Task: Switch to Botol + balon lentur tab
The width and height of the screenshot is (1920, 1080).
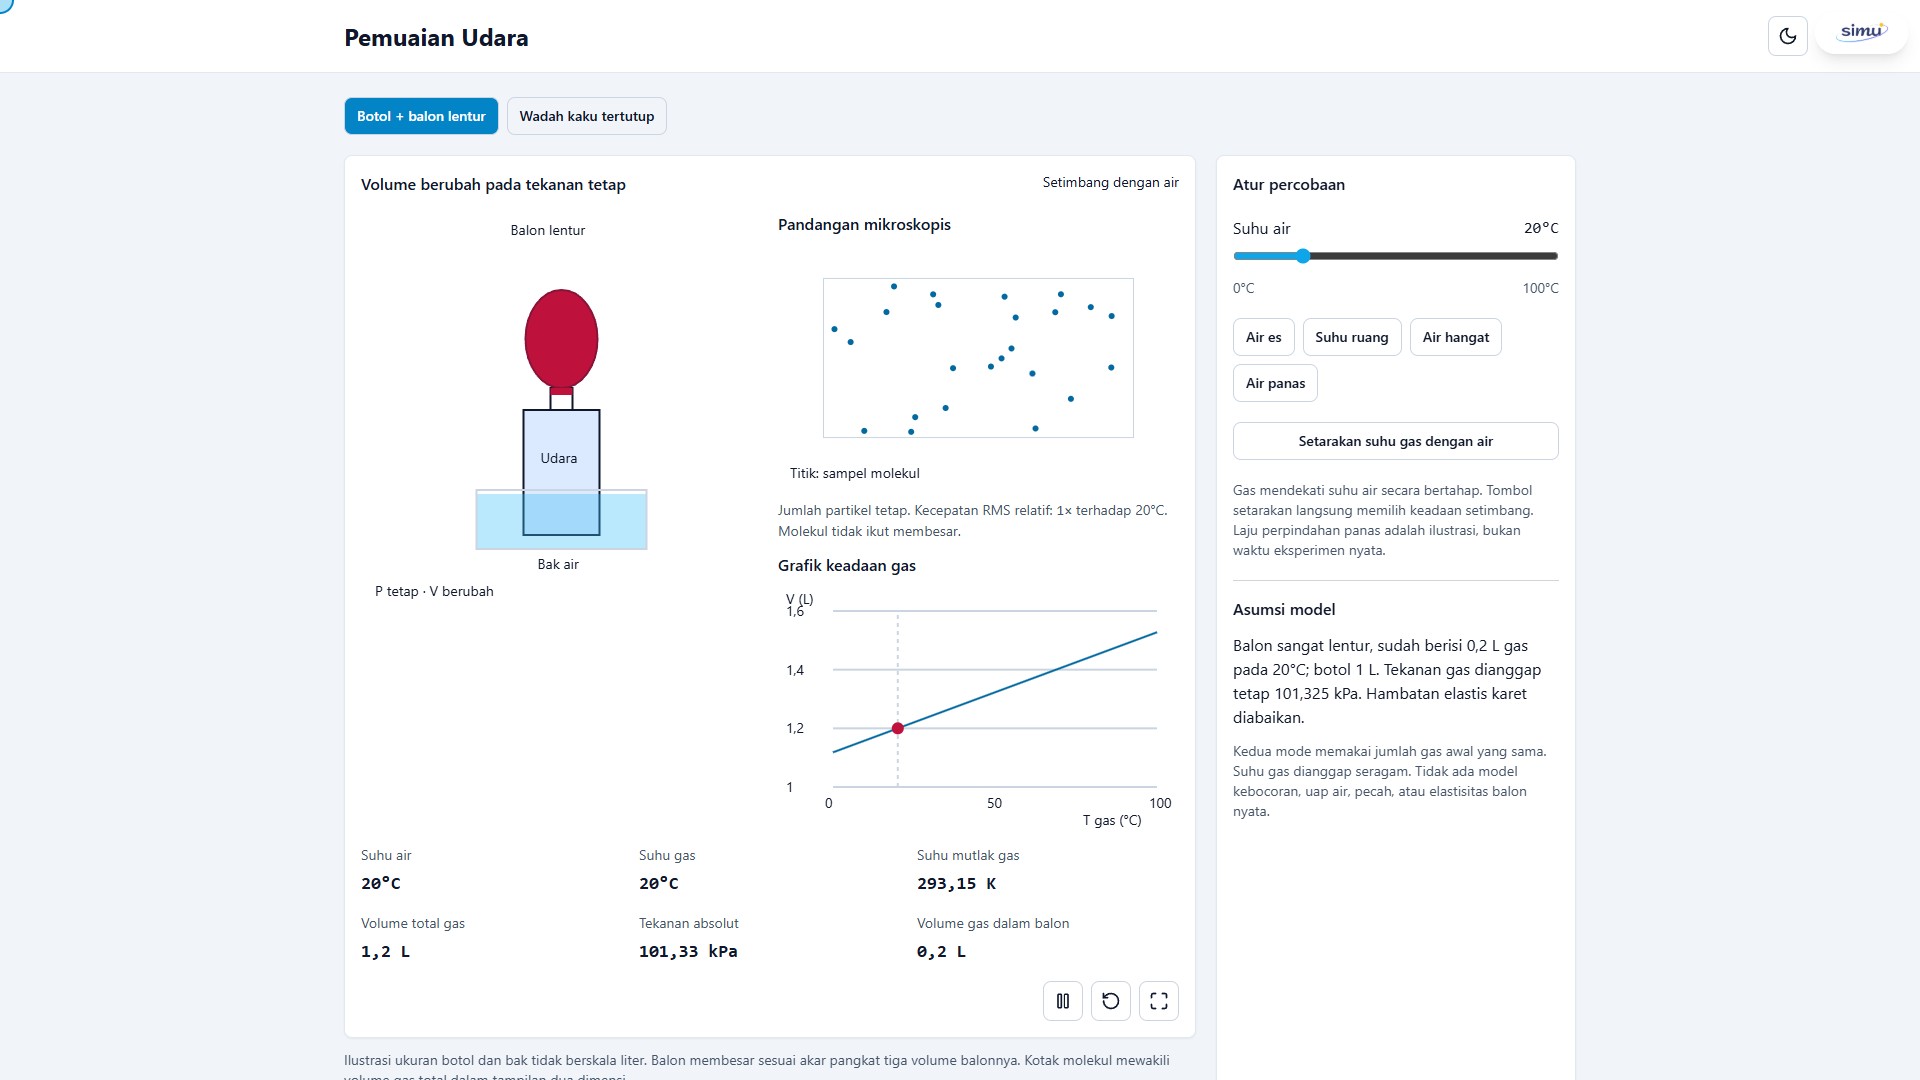Action: point(421,116)
